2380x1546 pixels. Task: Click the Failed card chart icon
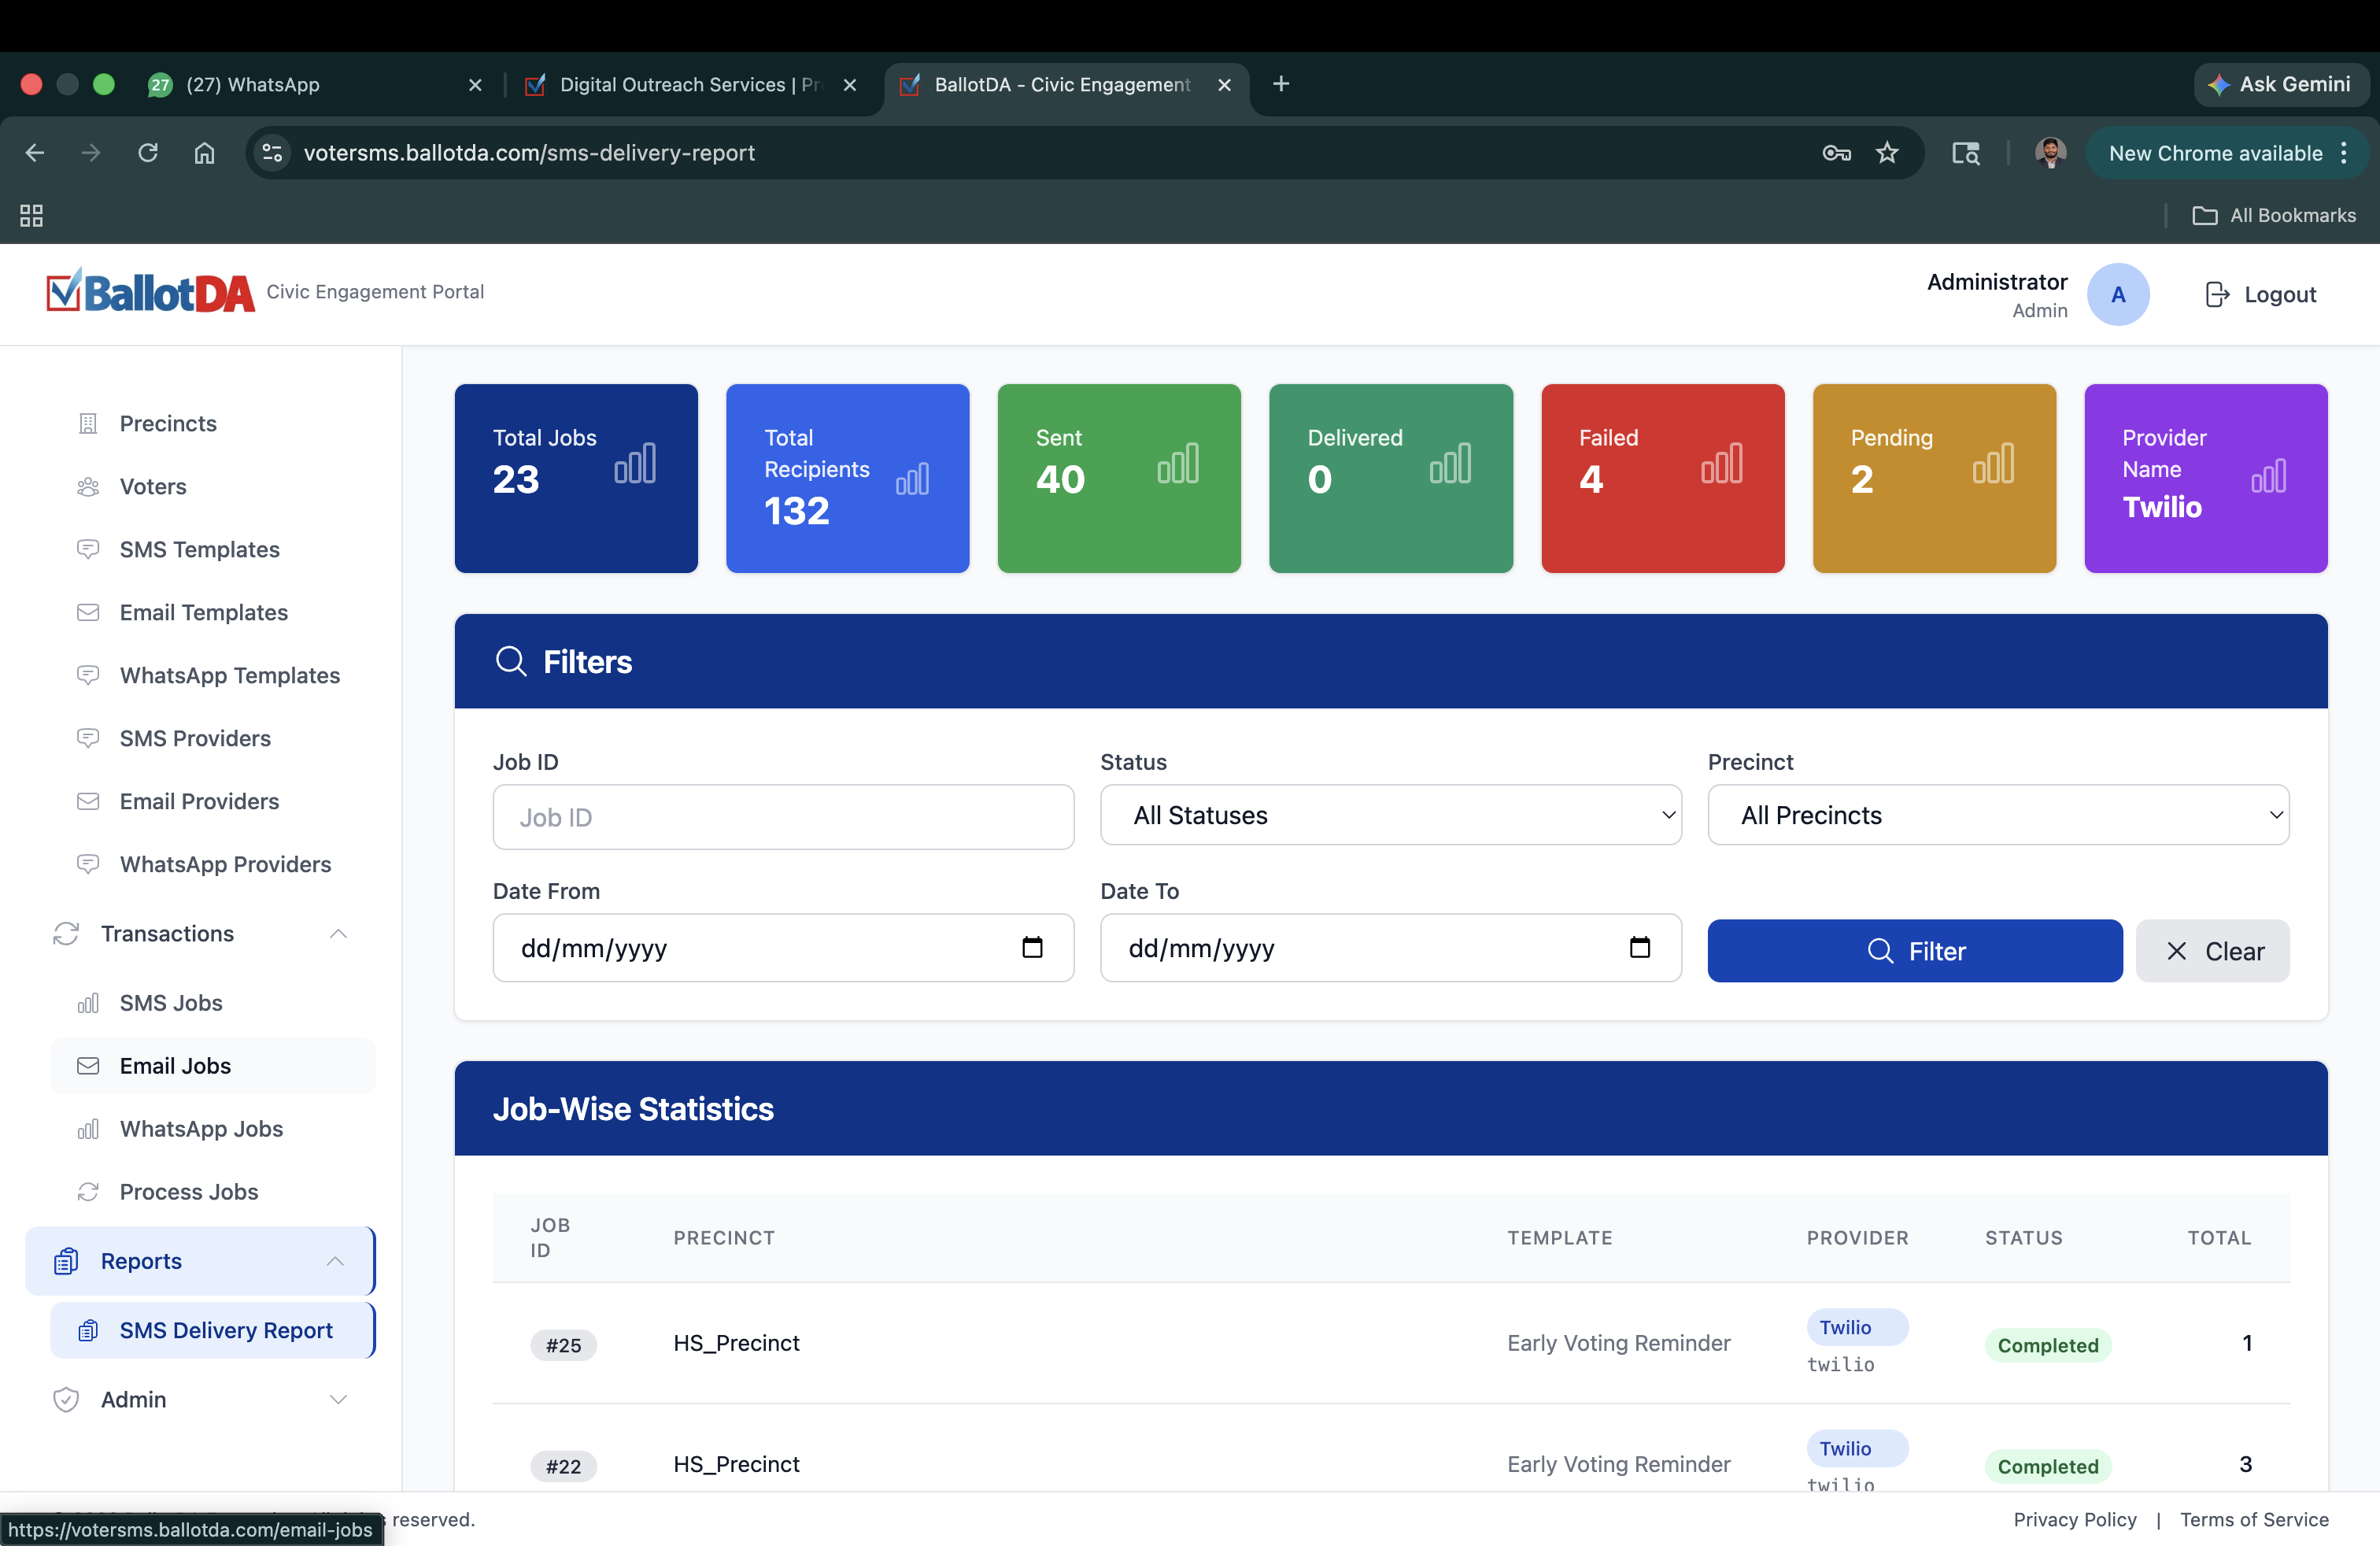[1722, 463]
